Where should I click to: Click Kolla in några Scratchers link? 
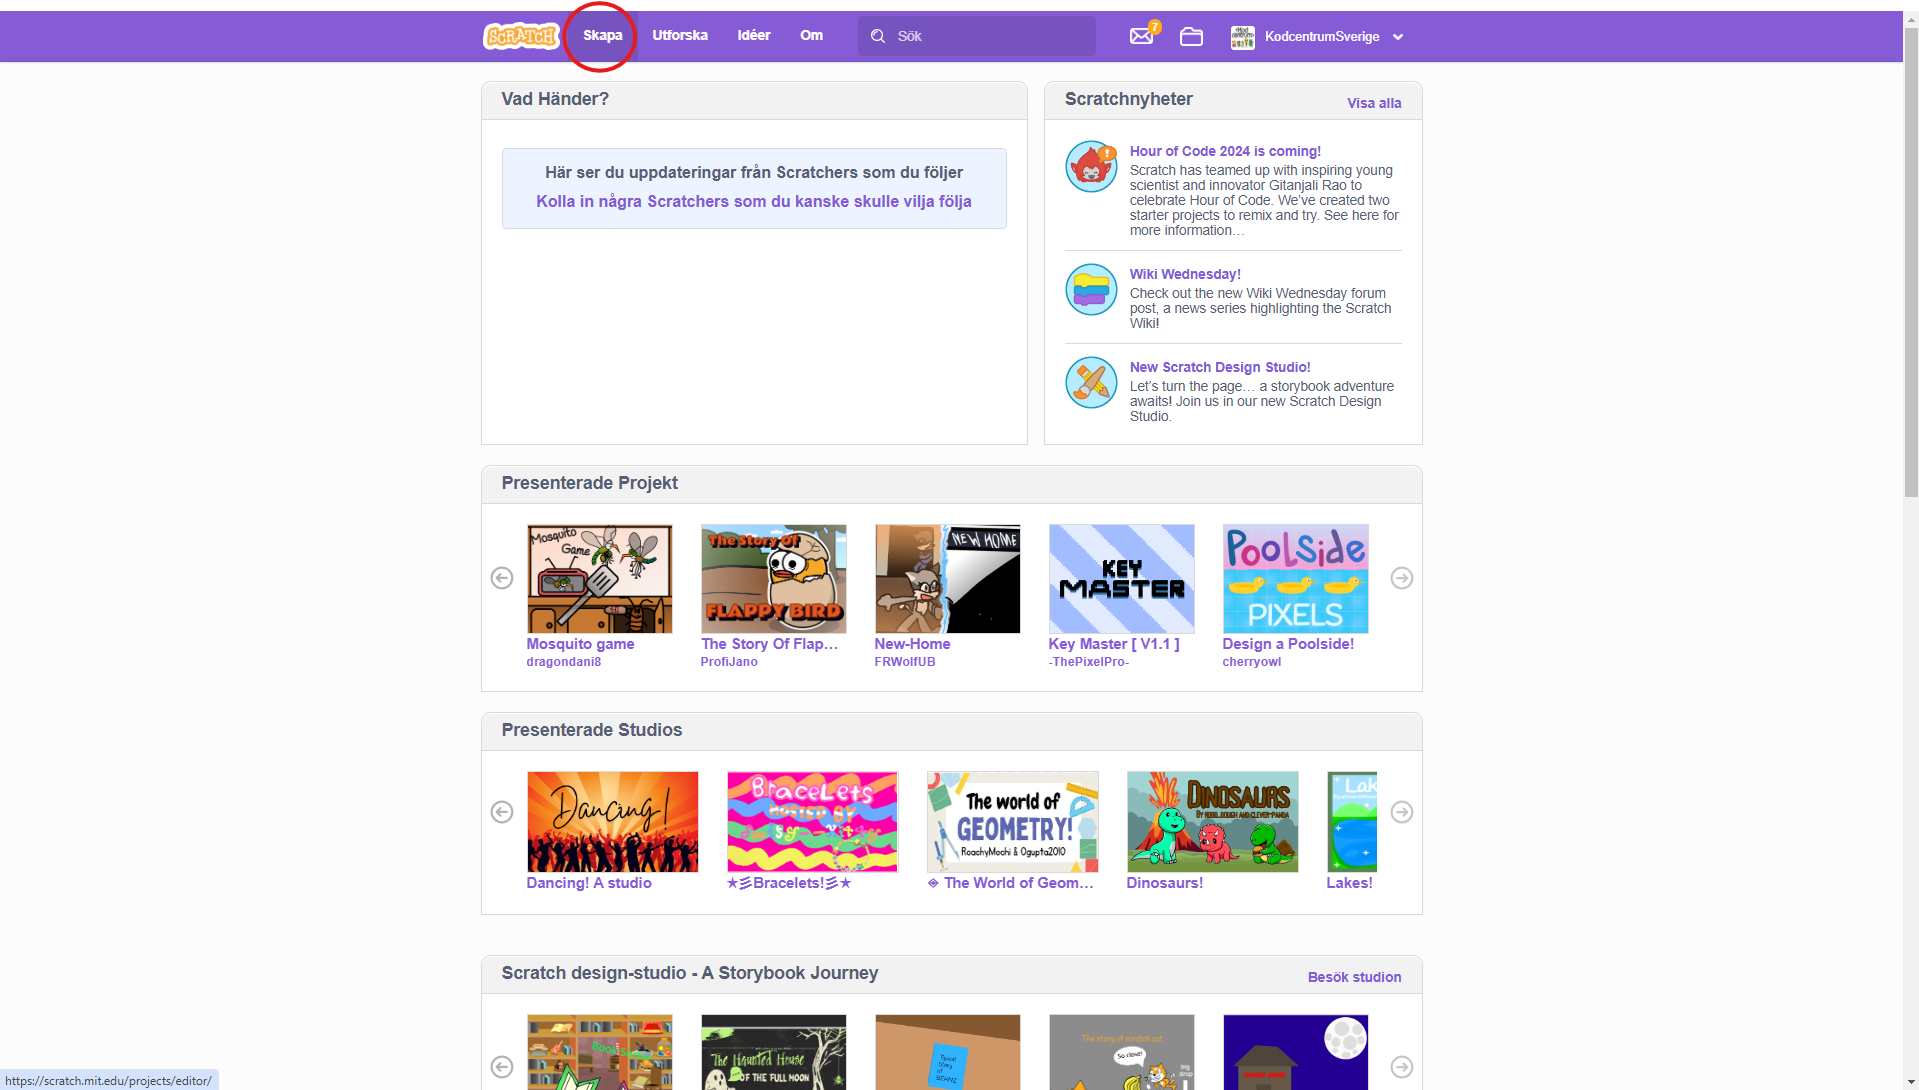(754, 201)
